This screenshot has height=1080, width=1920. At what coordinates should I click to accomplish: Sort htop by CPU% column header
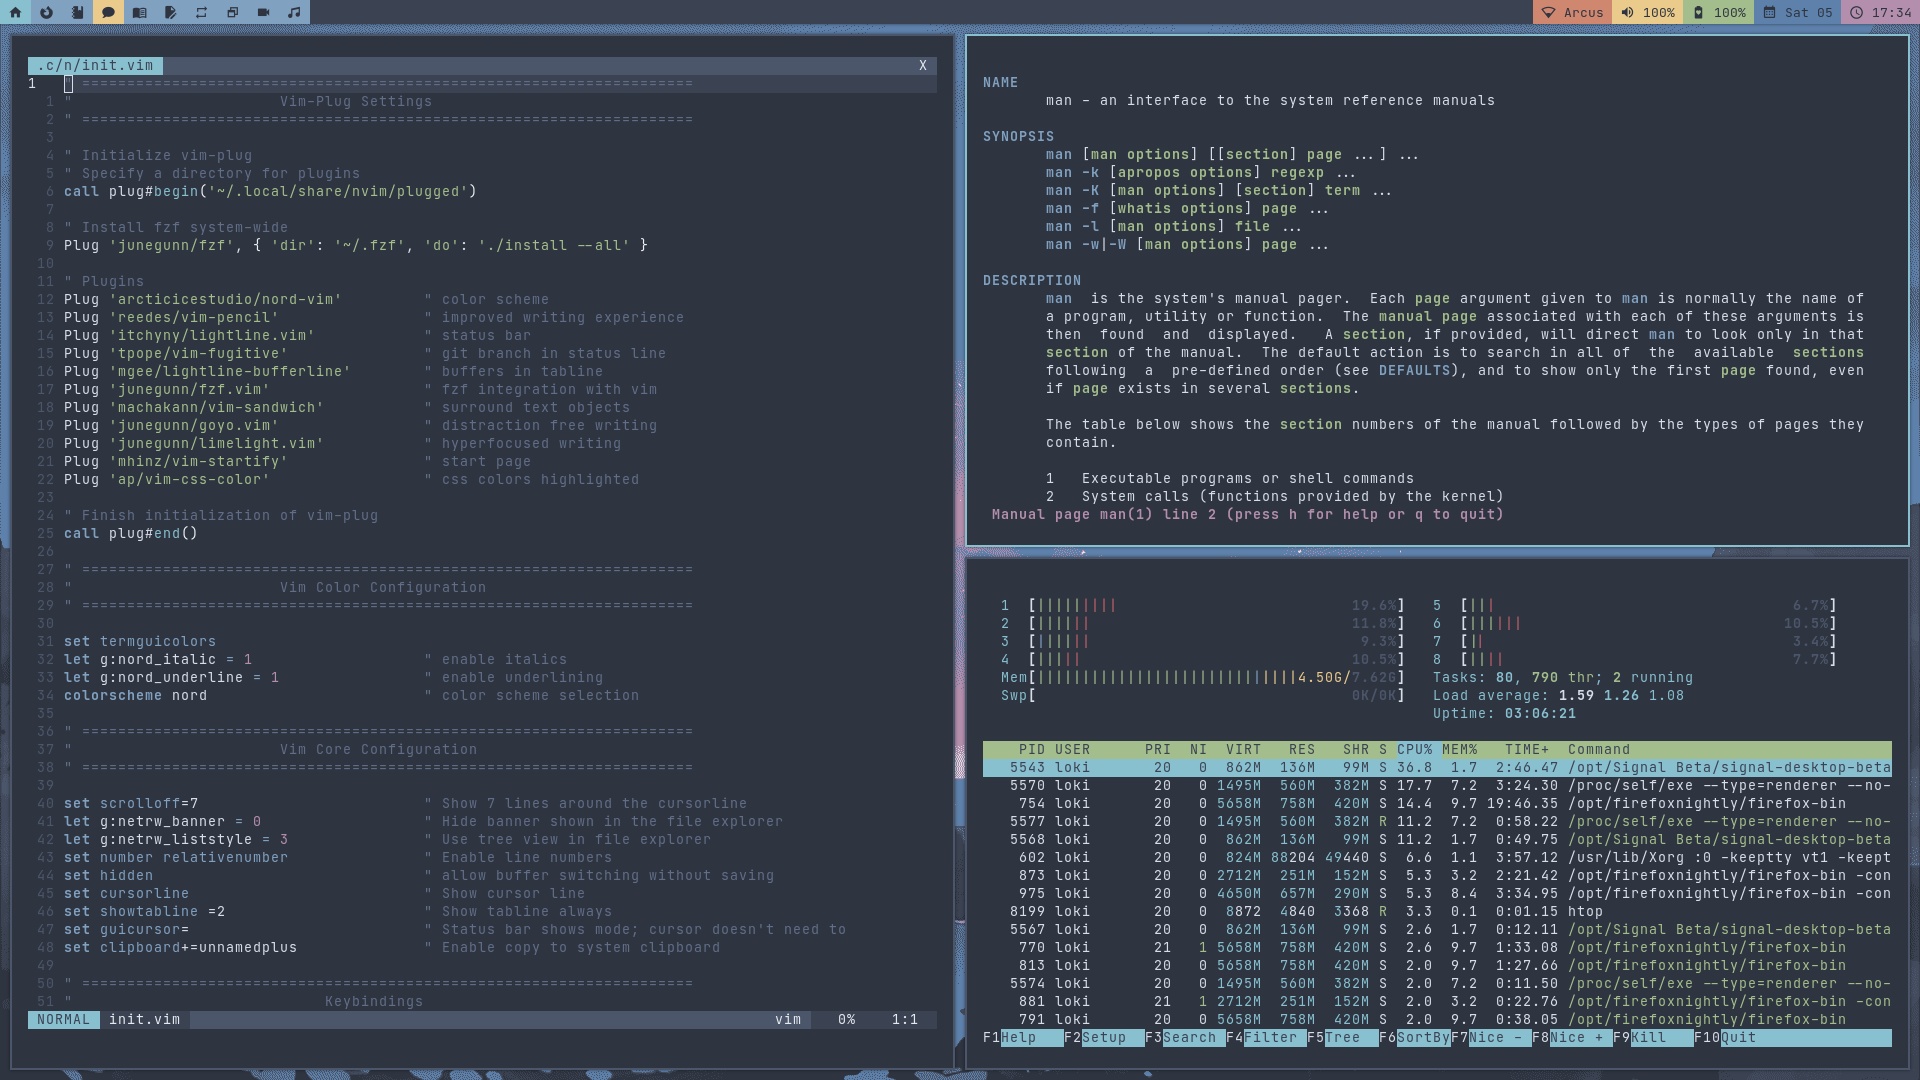pyautogui.click(x=1414, y=750)
